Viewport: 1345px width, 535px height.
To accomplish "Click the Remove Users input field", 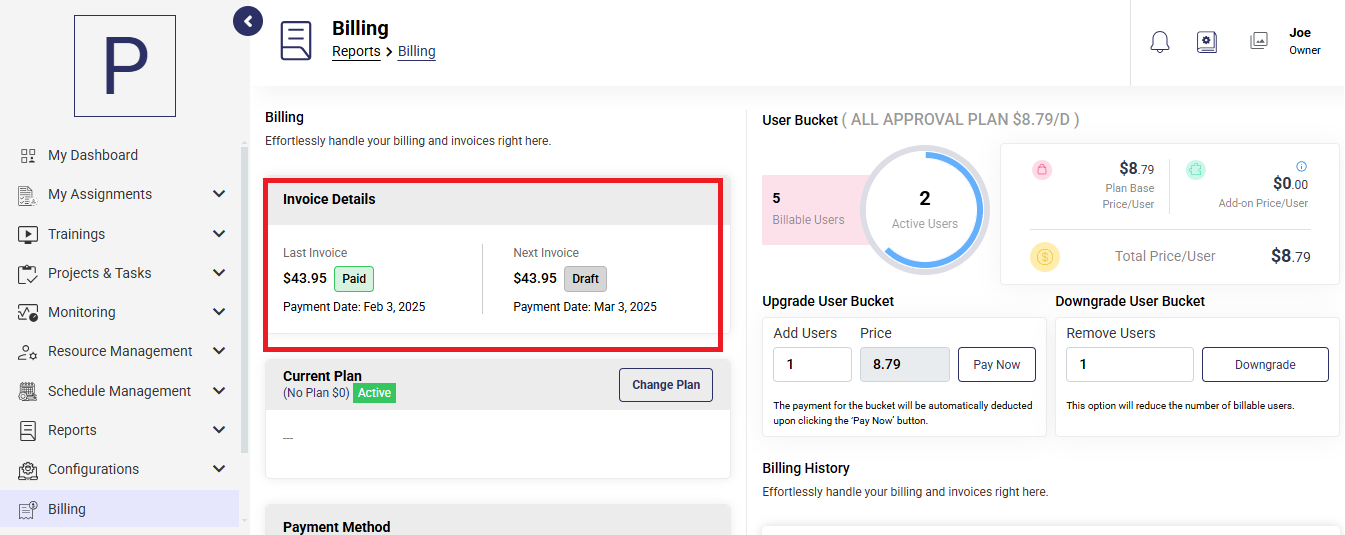I will (1130, 365).
